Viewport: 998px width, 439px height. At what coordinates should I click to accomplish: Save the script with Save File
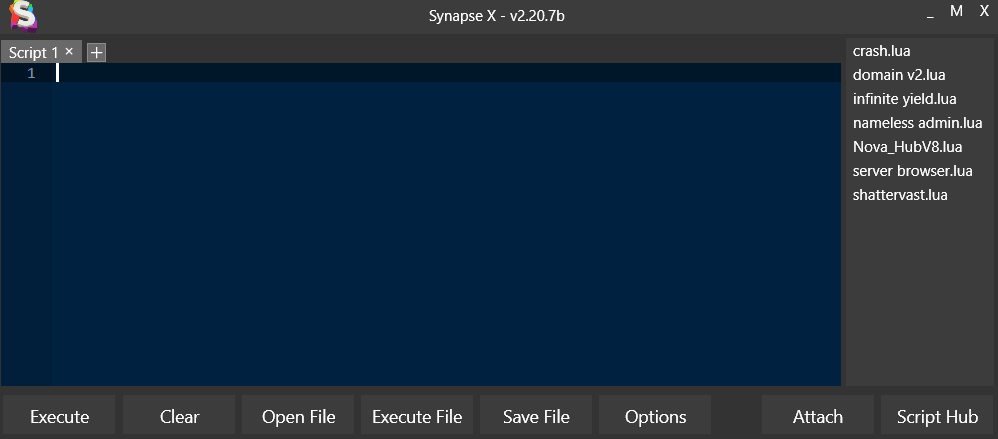pos(536,417)
